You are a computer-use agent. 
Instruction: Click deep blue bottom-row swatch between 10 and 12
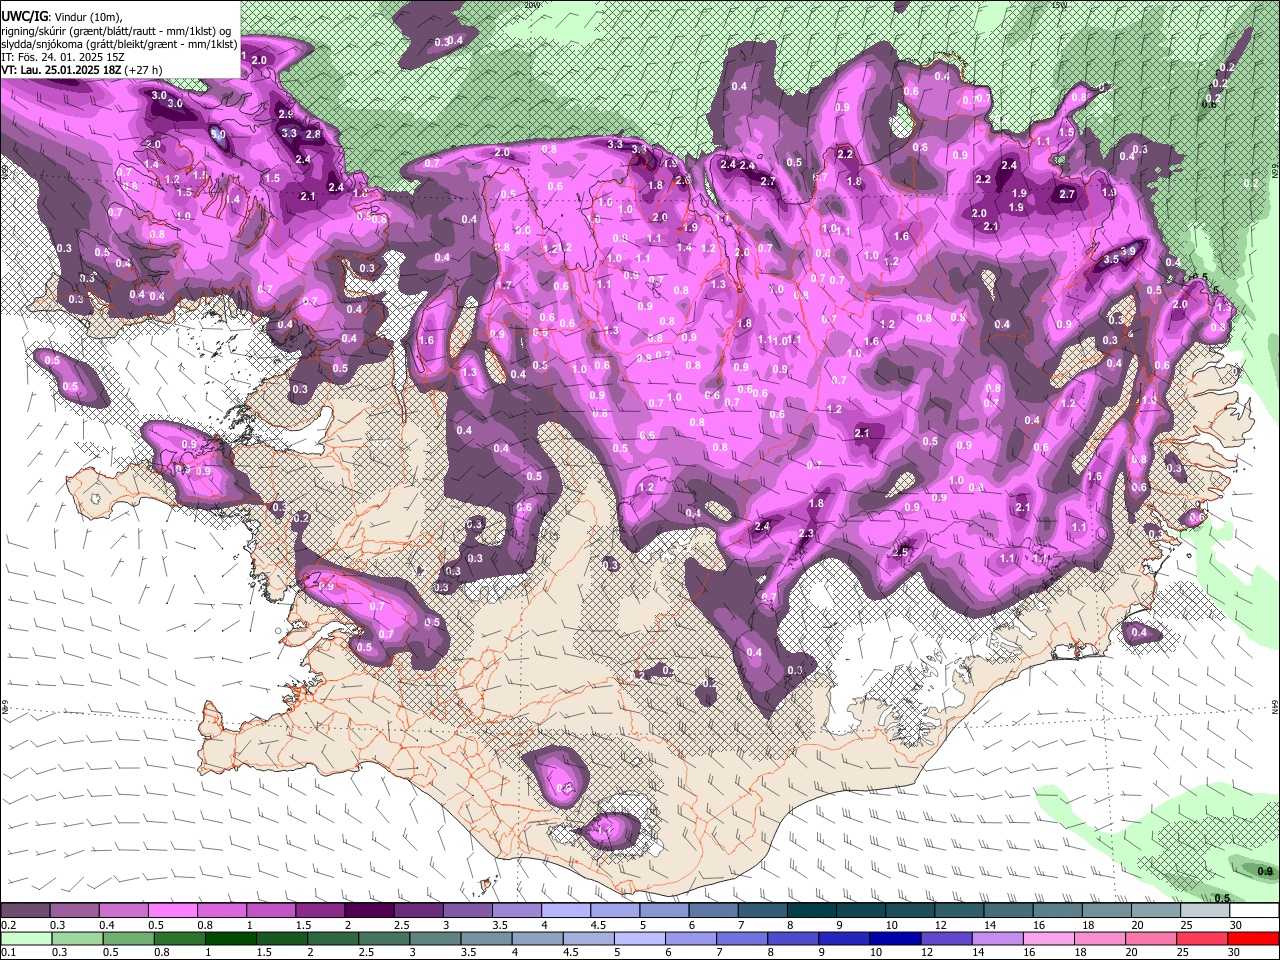895,939
